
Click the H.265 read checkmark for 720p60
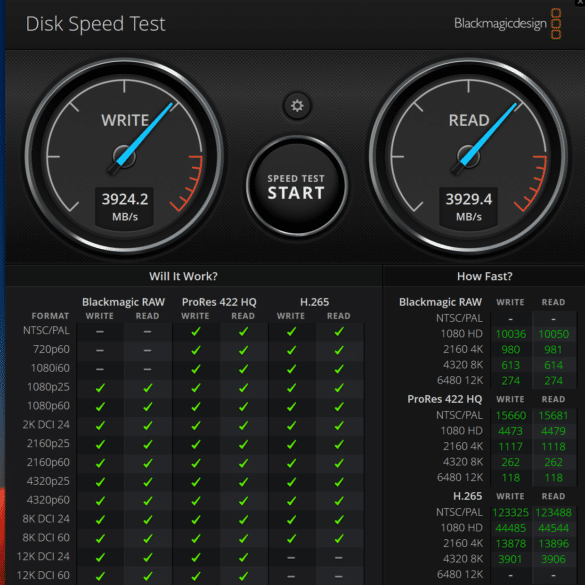339,350
